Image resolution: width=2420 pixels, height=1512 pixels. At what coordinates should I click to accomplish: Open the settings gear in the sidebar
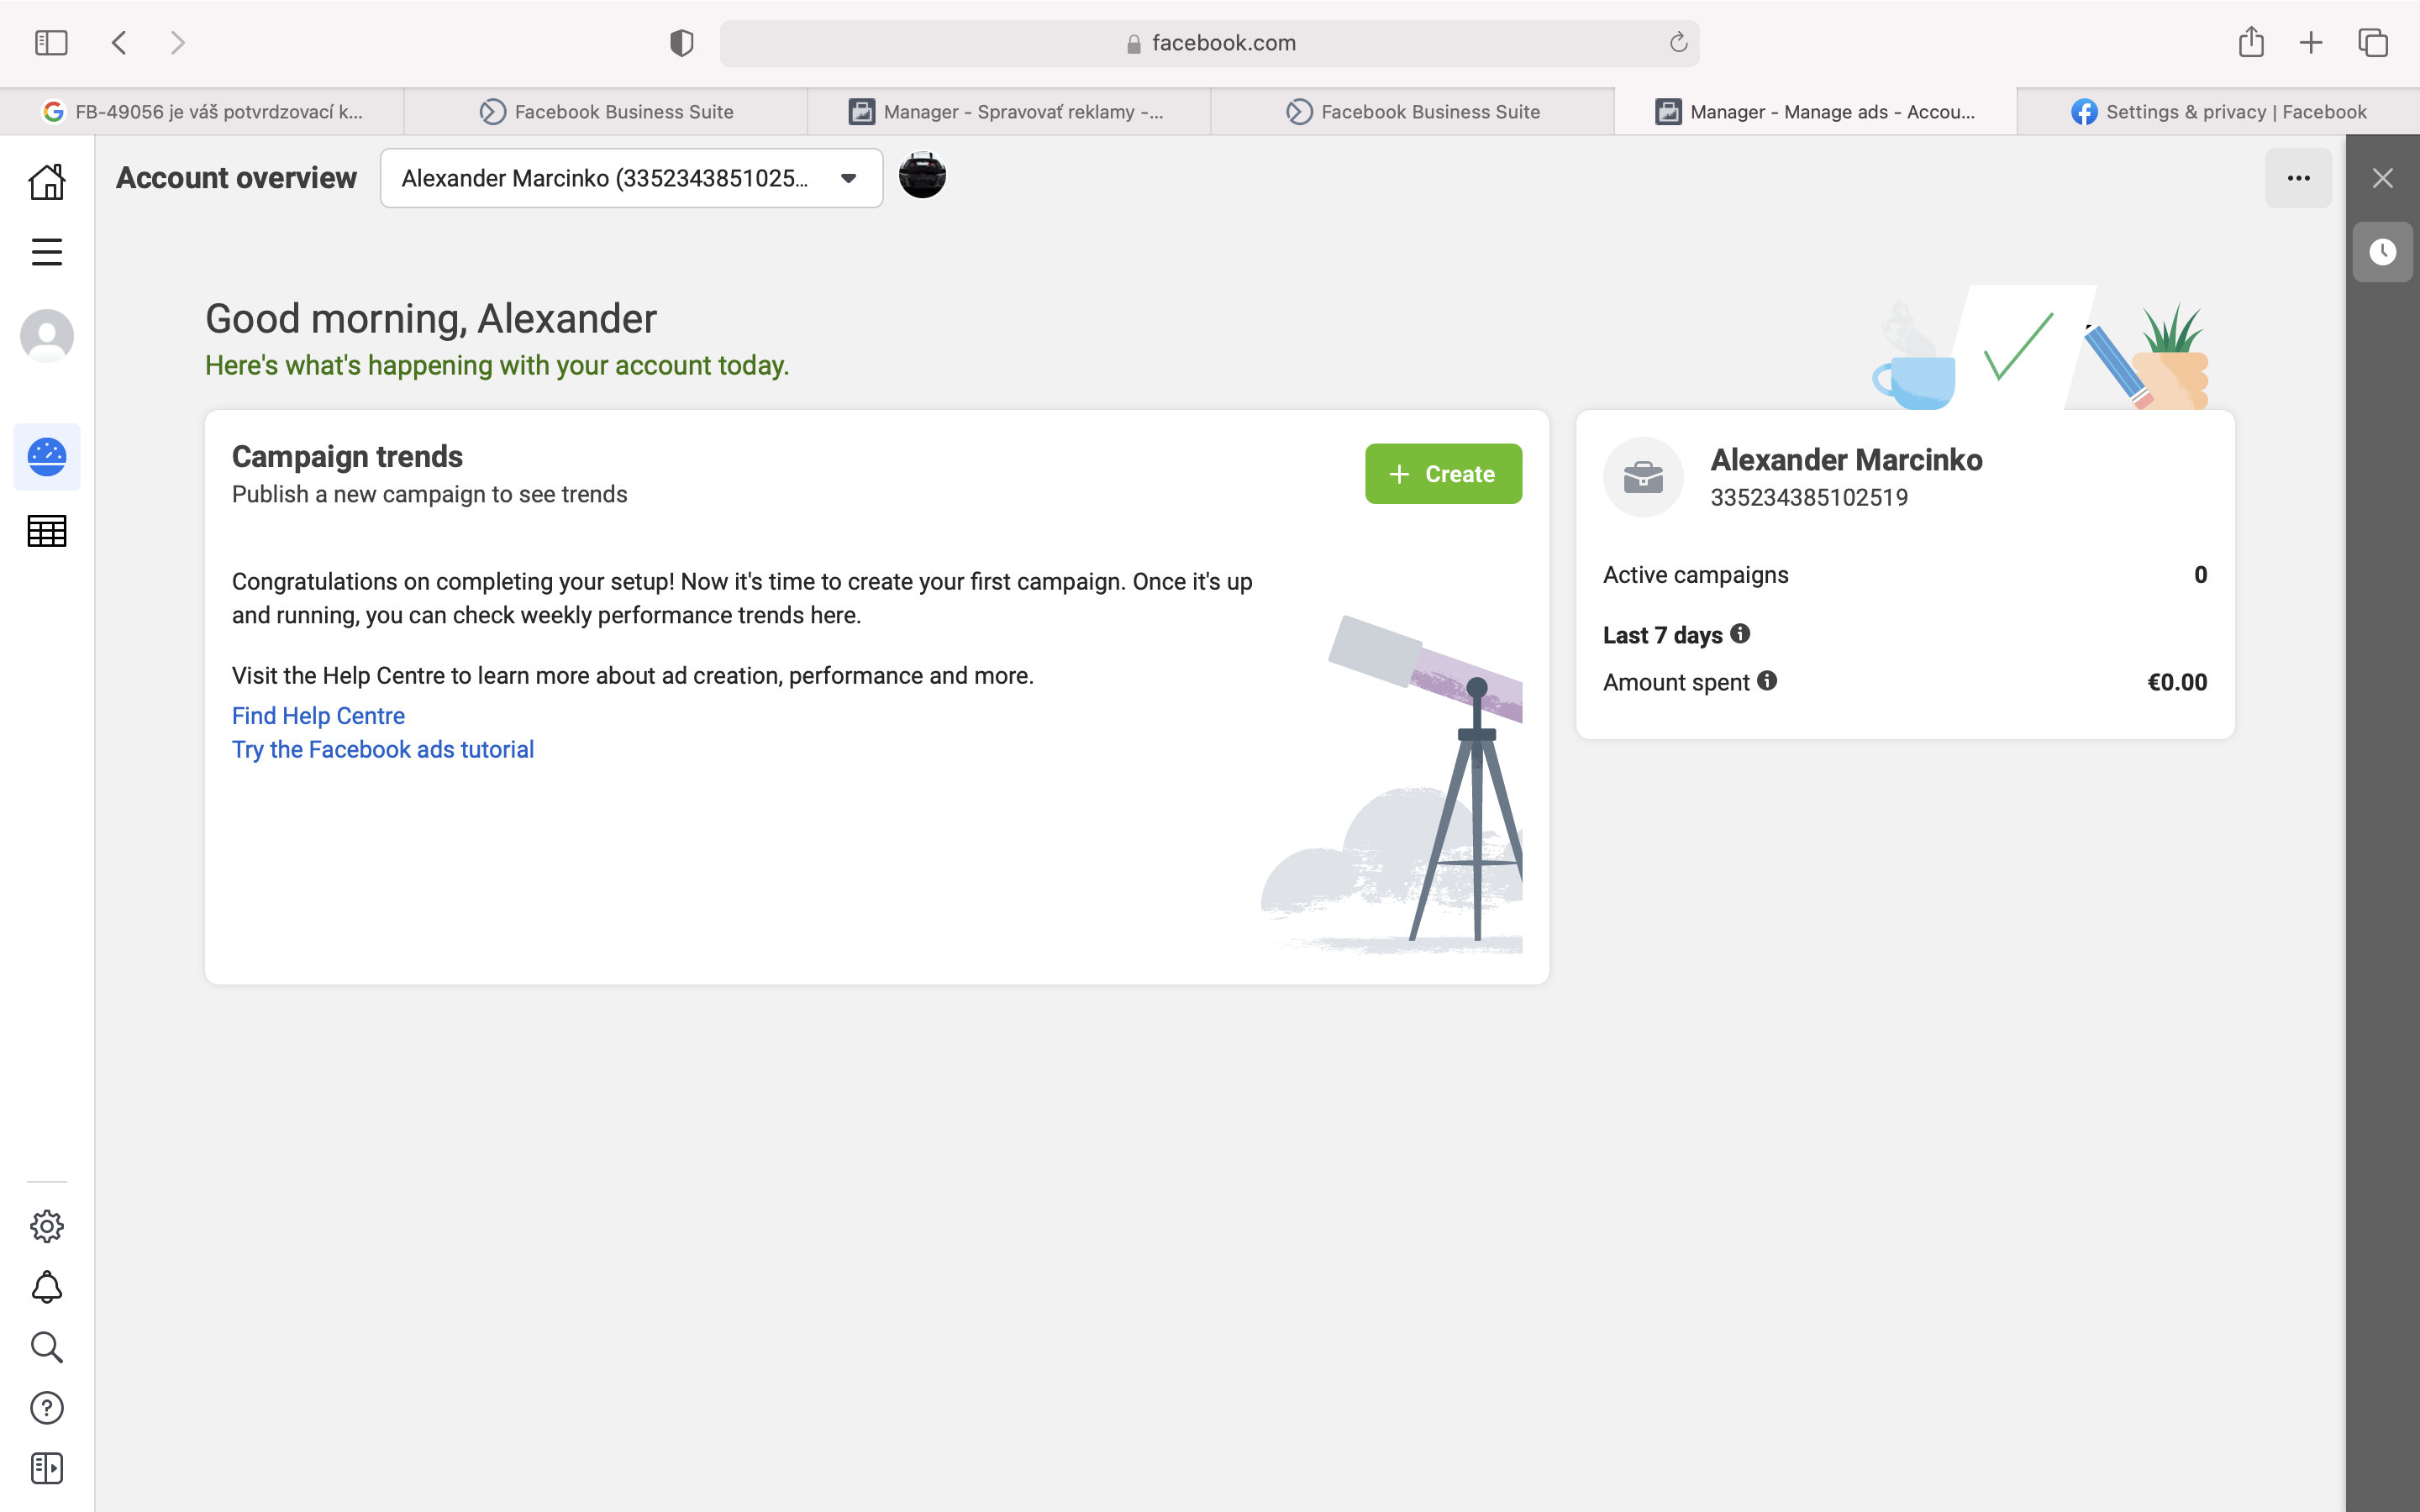click(x=47, y=1226)
